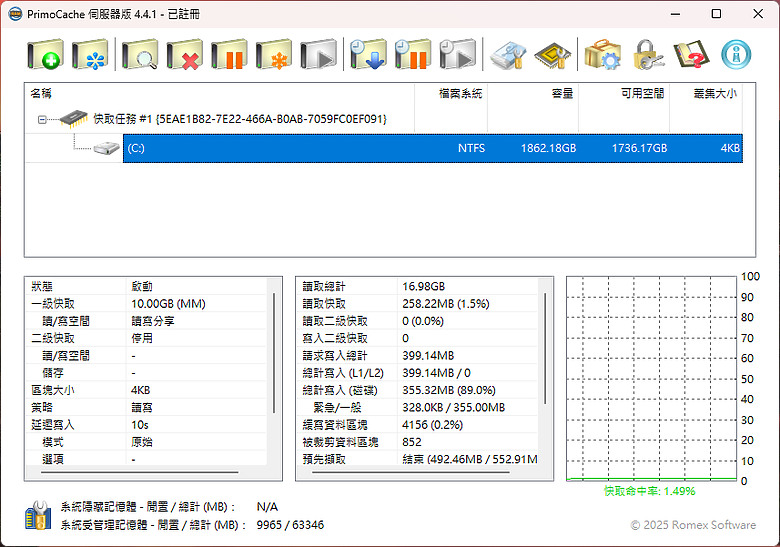Select the 快取任務 #1 task row

click(x=240, y=119)
